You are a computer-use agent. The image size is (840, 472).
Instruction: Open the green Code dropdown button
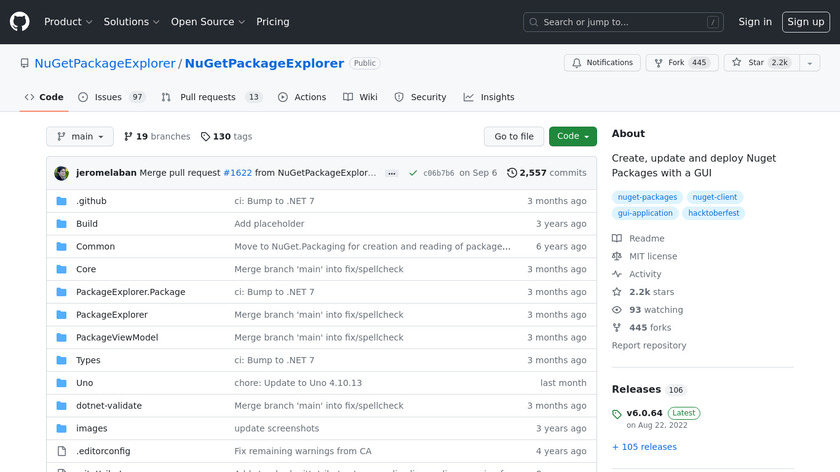[573, 137]
